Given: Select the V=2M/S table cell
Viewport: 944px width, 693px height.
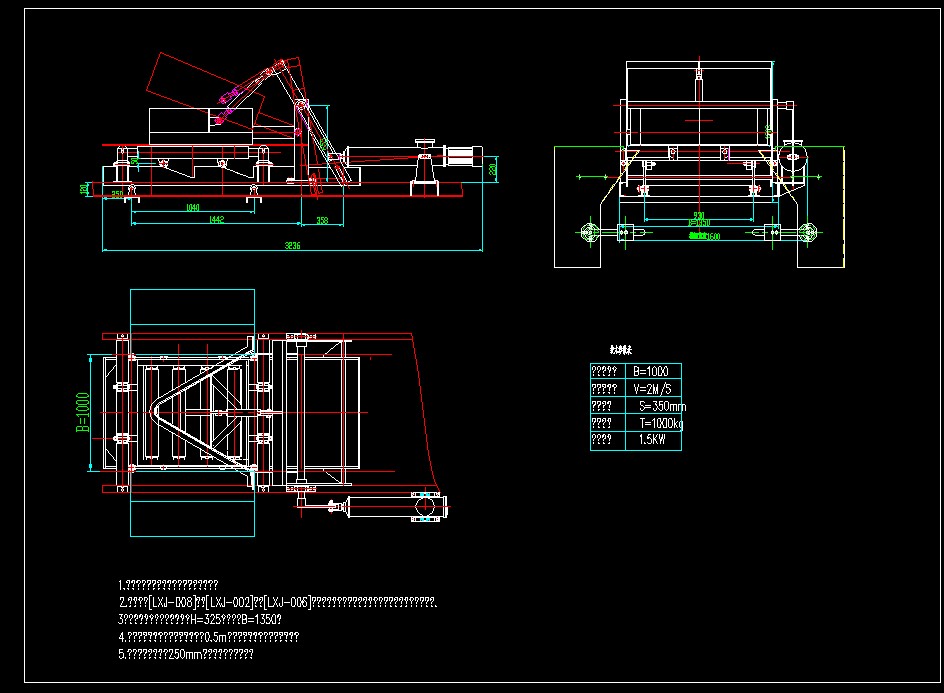Looking at the screenshot, I should tap(651, 388).
